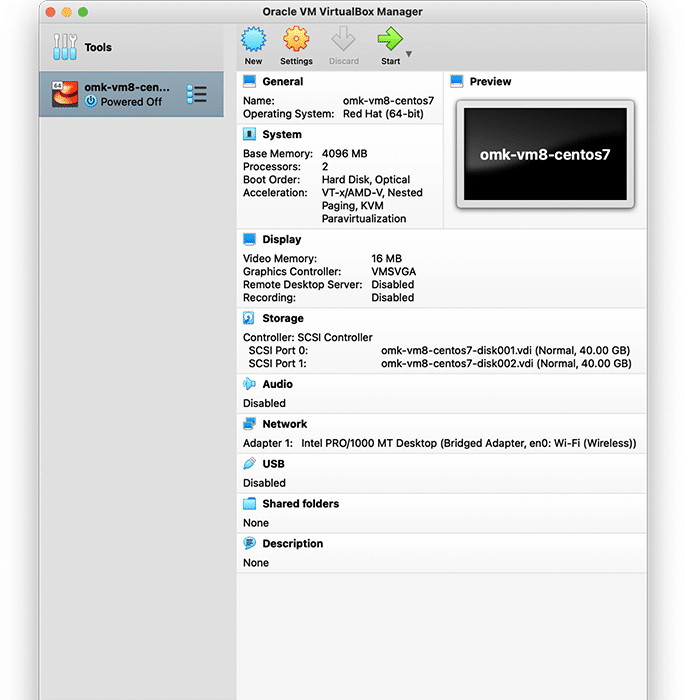
Task: Click the New button label
Action: [253, 61]
